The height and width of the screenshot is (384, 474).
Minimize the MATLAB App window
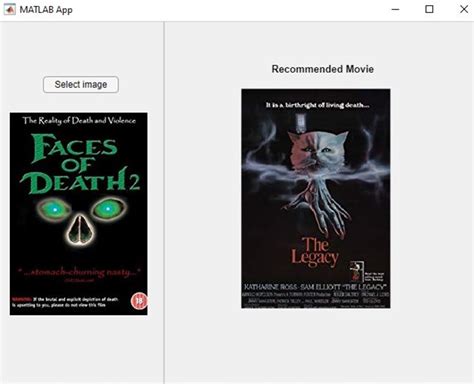tap(395, 9)
